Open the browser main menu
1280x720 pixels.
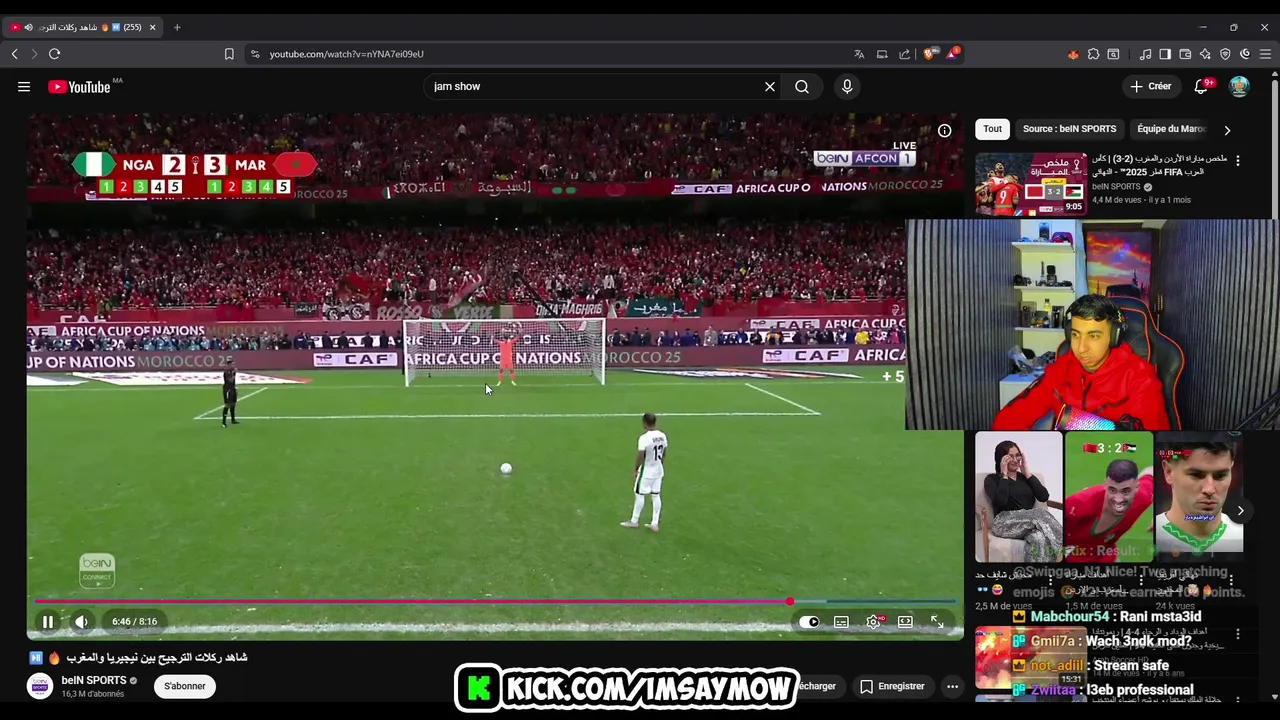click(x=1265, y=54)
